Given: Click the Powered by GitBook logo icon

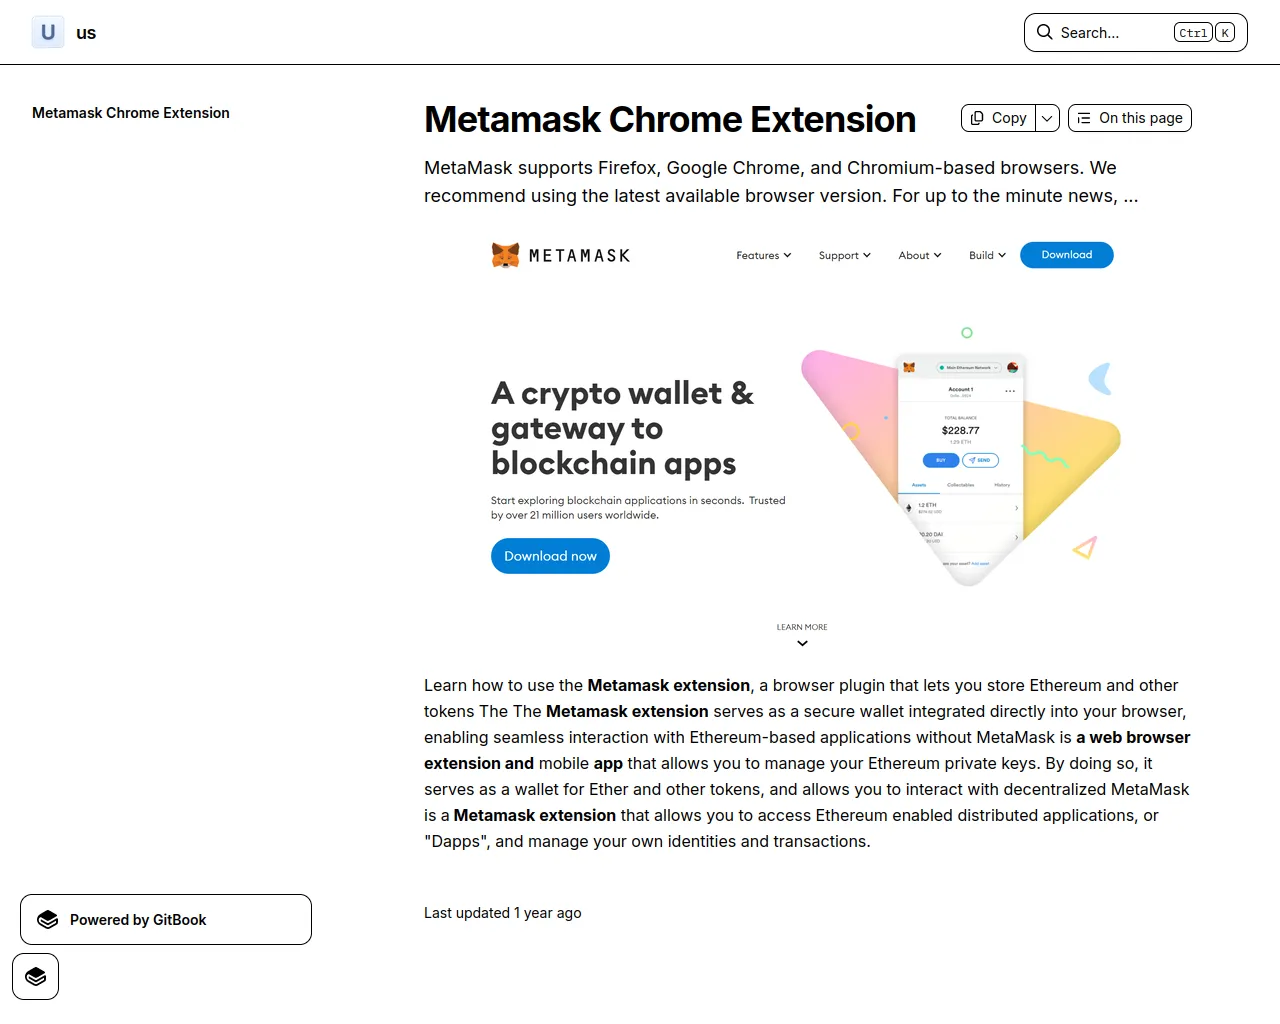Looking at the screenshot, I should (47, 920).
